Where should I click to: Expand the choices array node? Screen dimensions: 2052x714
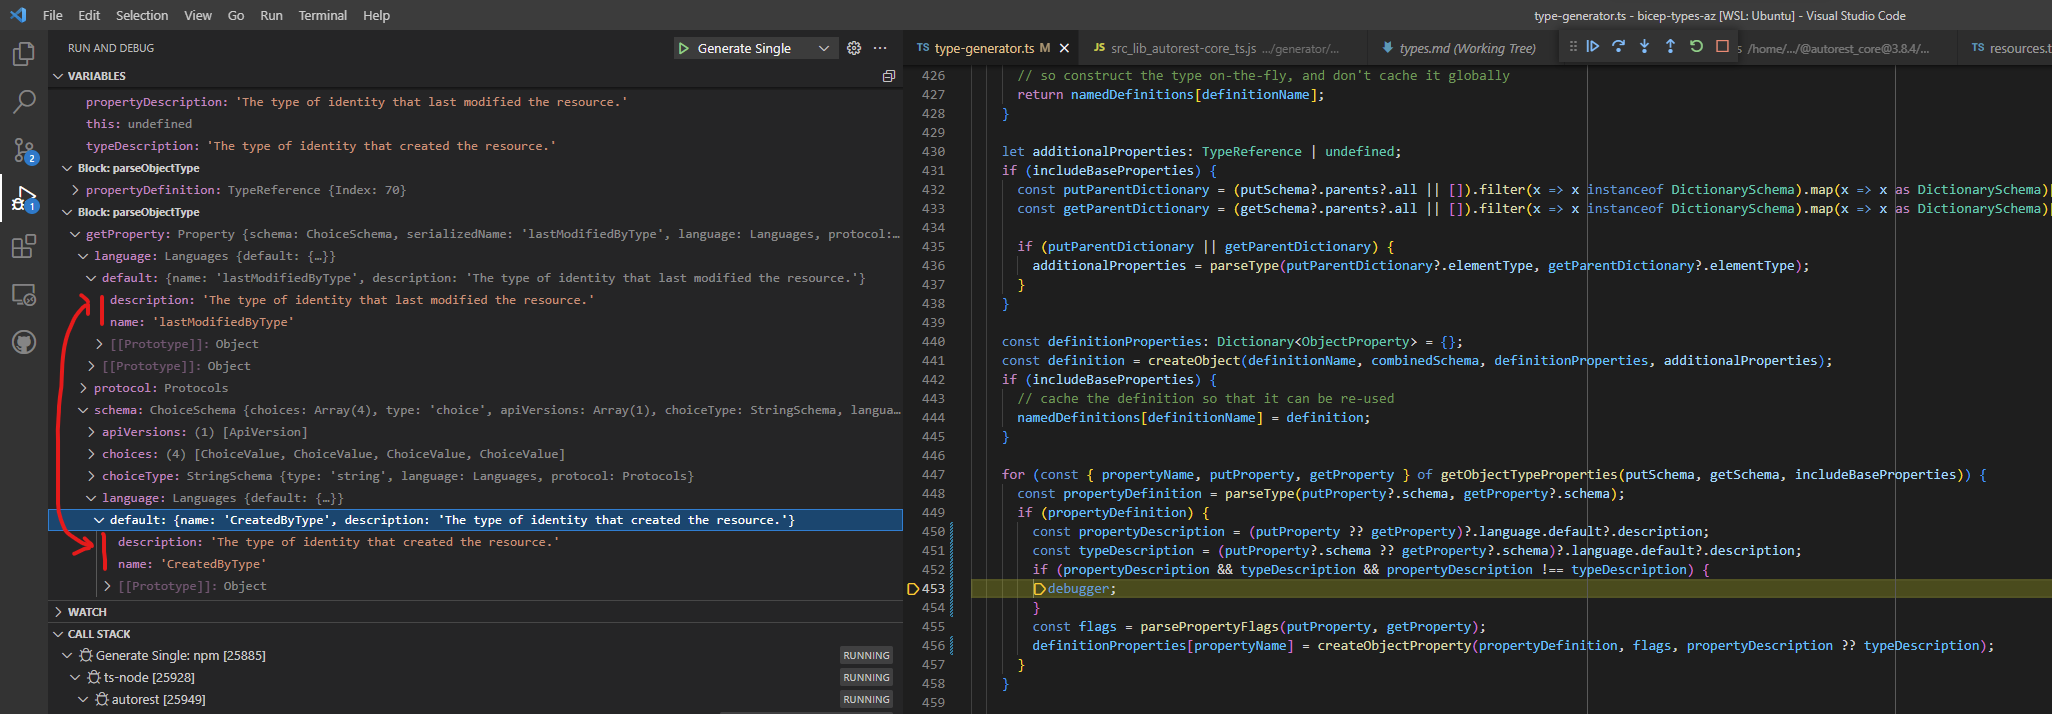tap(91, 454)
